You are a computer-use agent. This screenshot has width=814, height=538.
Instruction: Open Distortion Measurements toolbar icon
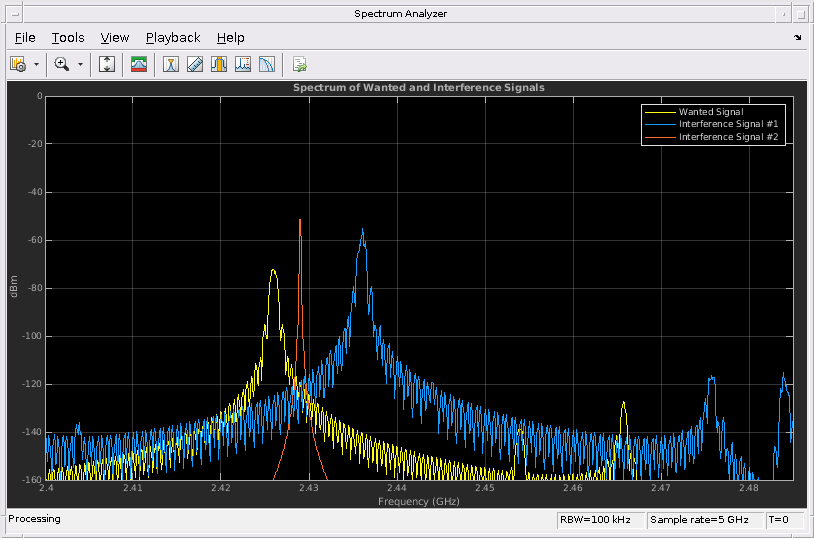coord(243,64)
